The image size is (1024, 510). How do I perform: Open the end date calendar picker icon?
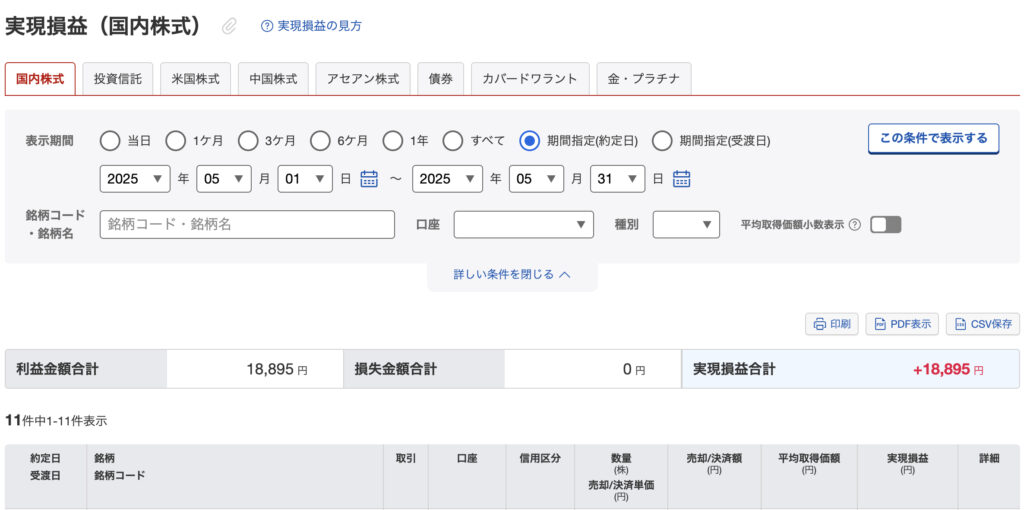[x=682, y=178]
